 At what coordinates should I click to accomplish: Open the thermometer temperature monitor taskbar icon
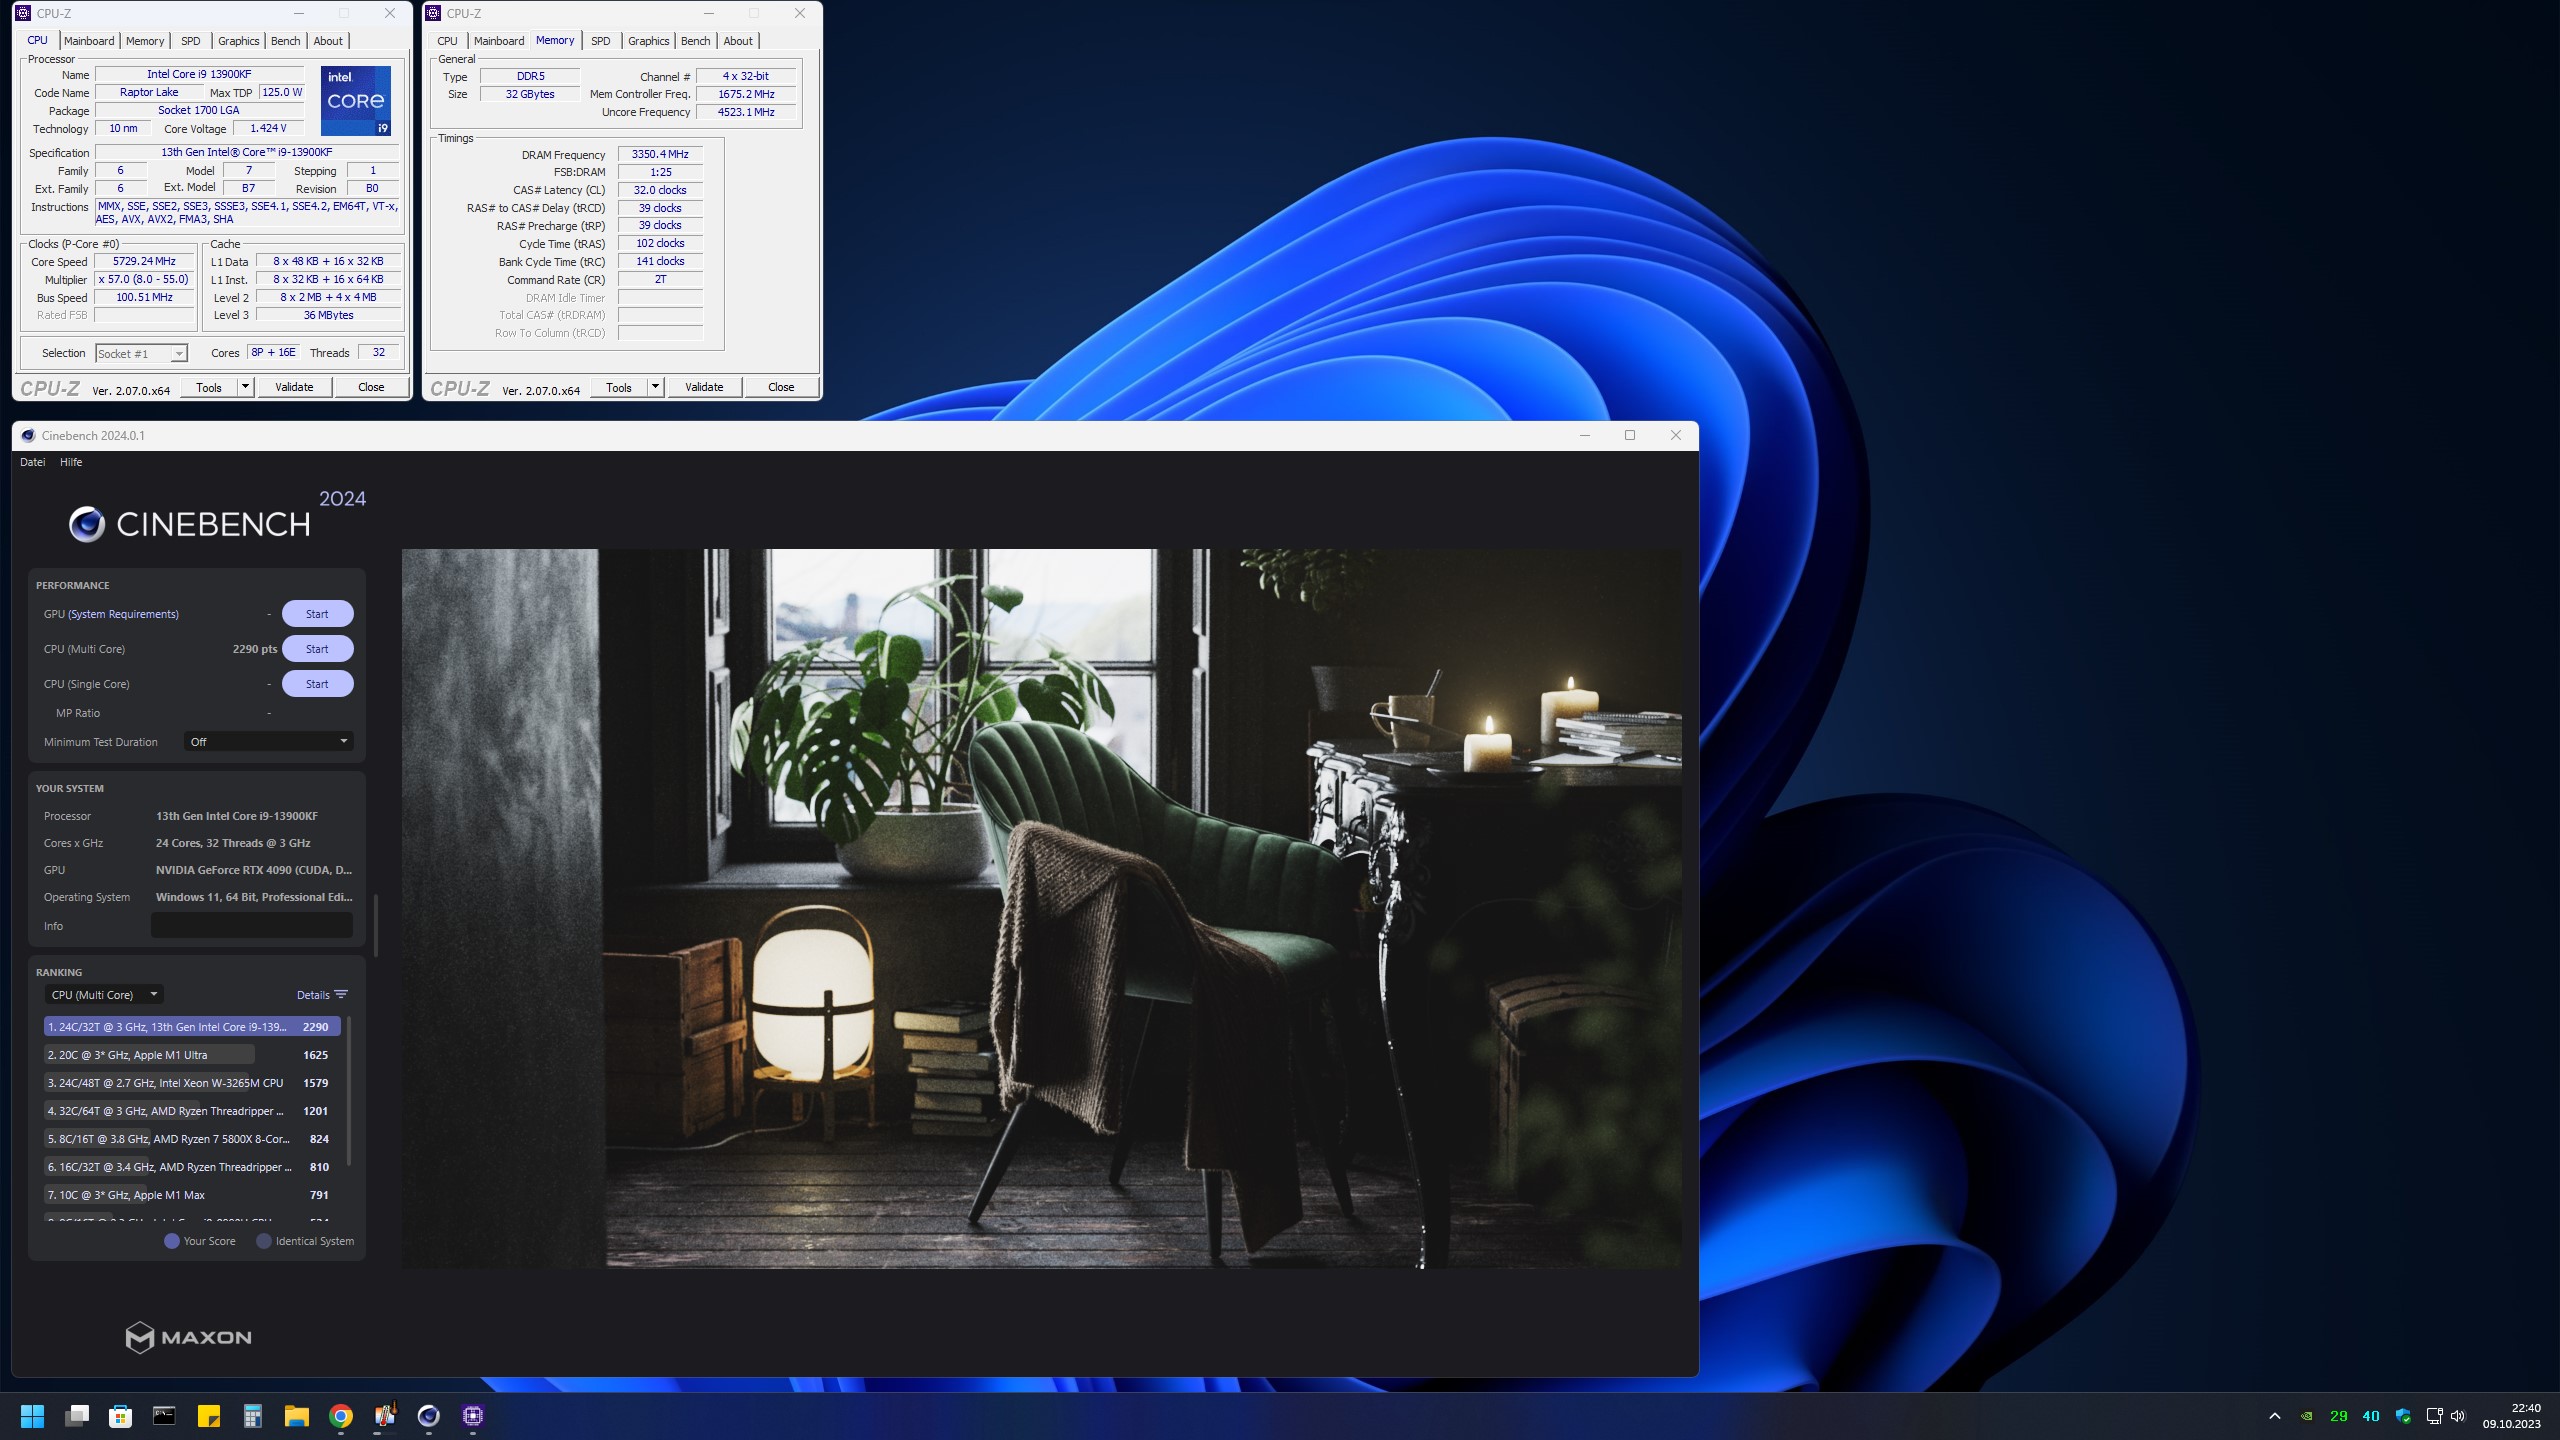(385, 1416)
